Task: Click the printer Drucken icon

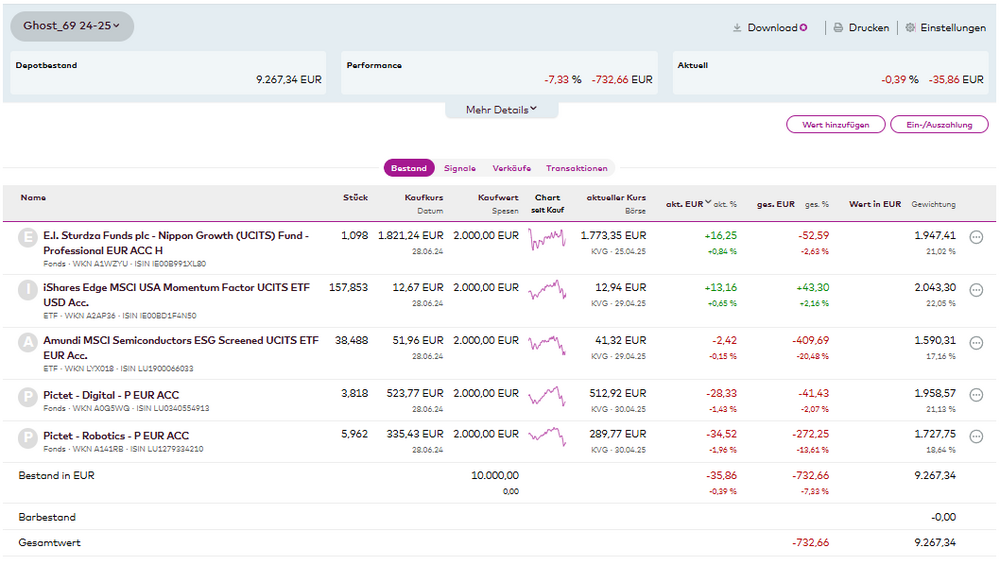Action: 838,28
